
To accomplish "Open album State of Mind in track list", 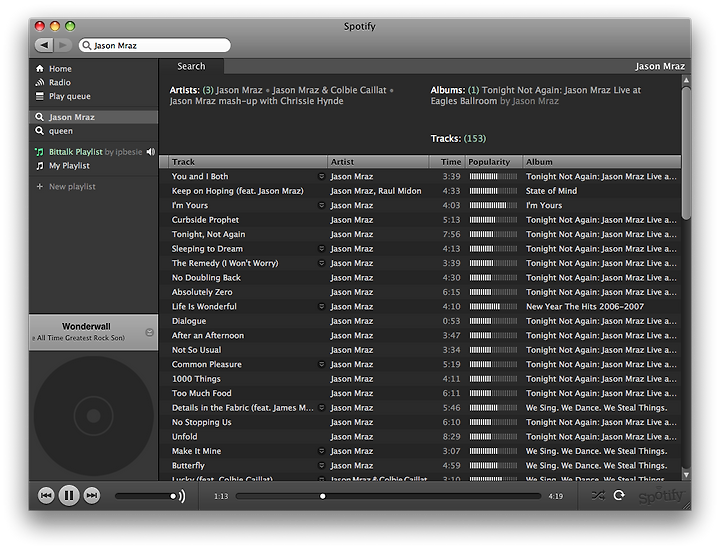I will pyautogui.click(x=551, y=191).
